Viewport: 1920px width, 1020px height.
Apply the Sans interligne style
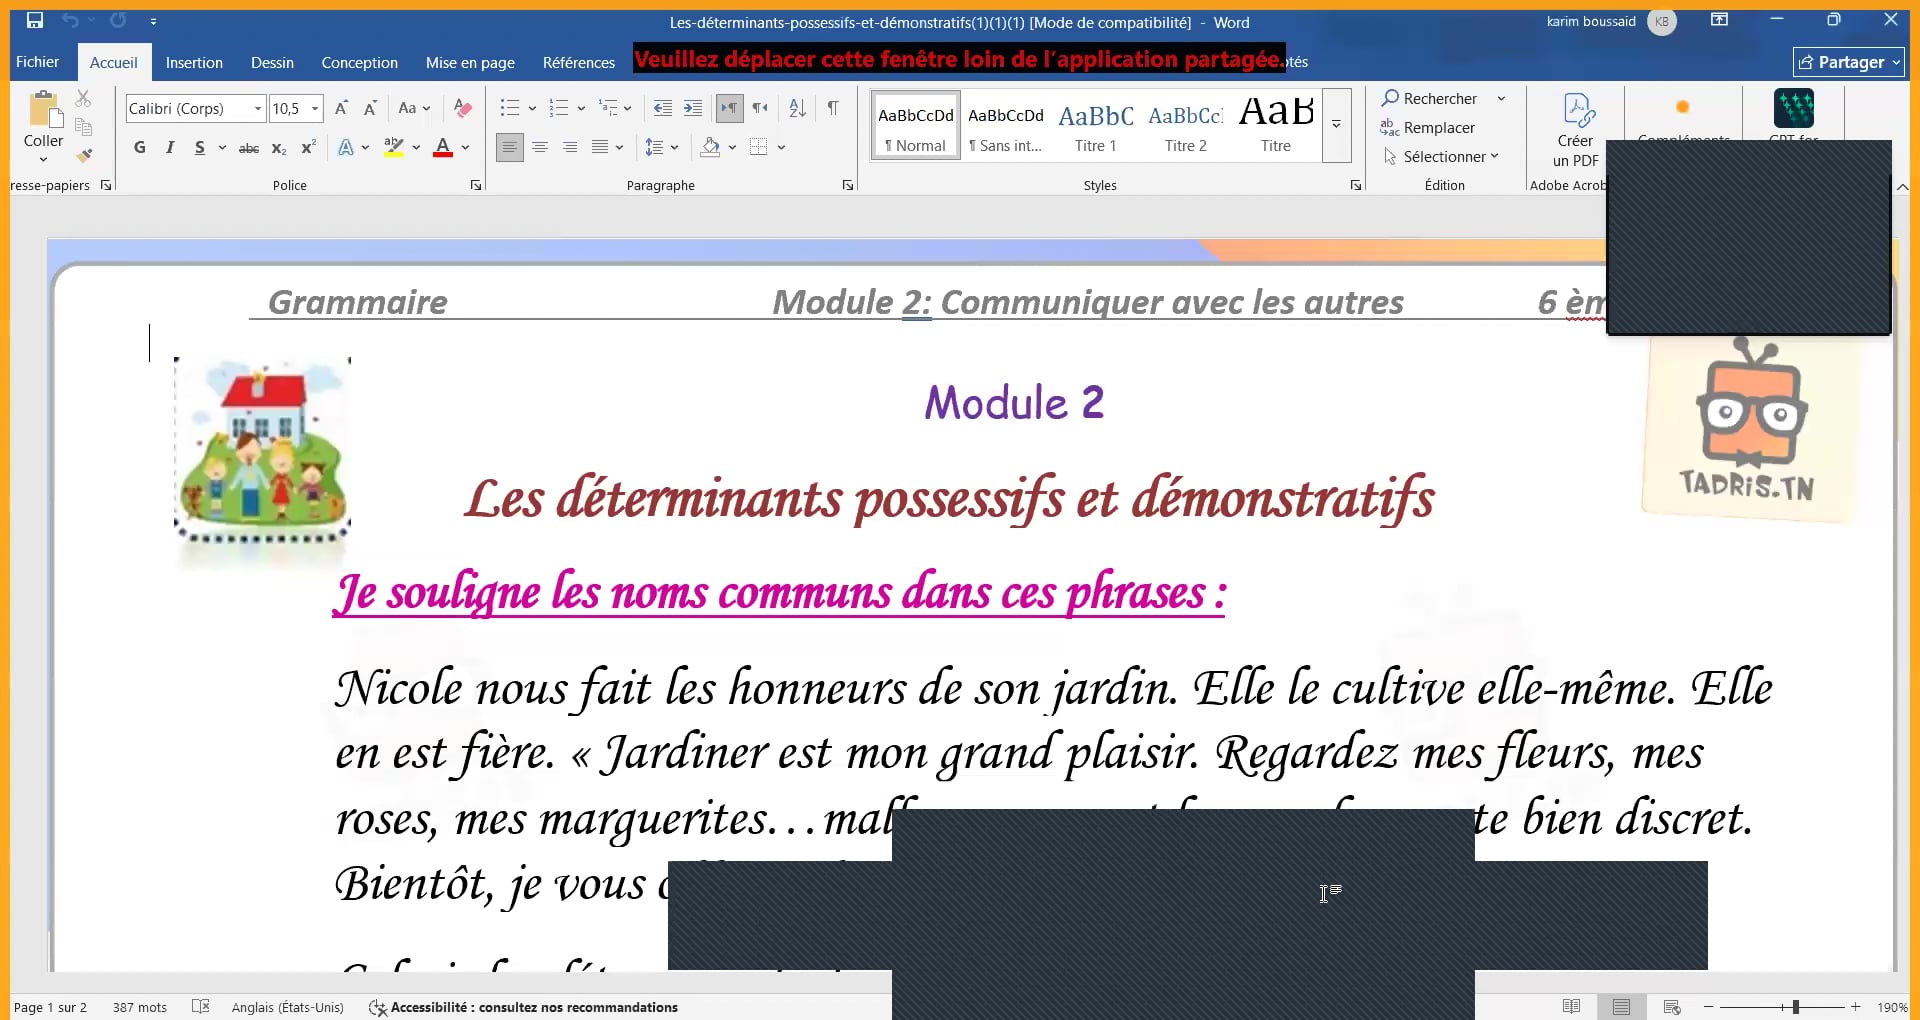(1006, 125)
